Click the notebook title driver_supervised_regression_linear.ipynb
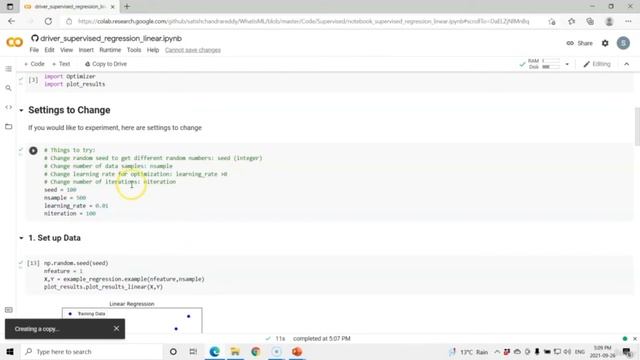This screenshot has width=640, height=360. 111,38
